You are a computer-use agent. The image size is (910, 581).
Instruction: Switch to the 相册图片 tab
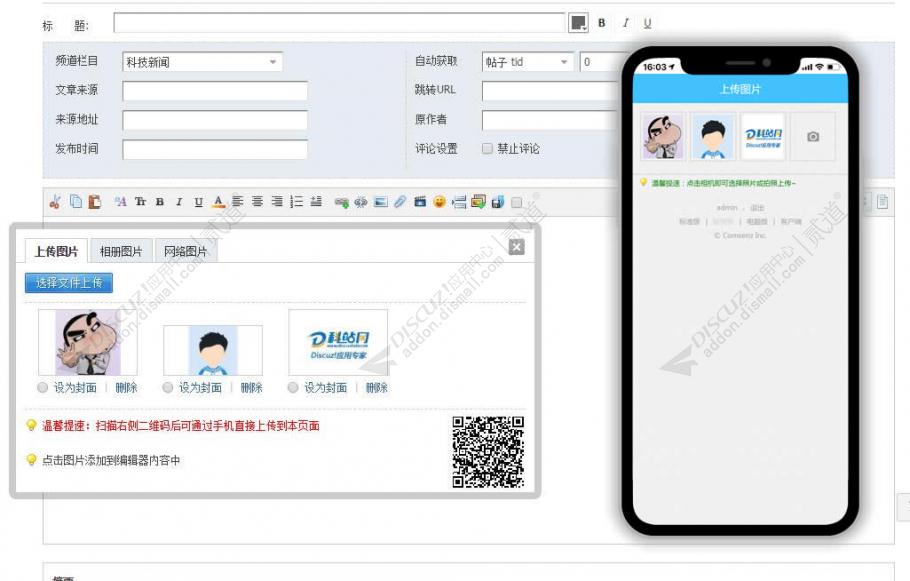(x=121, y=251)
